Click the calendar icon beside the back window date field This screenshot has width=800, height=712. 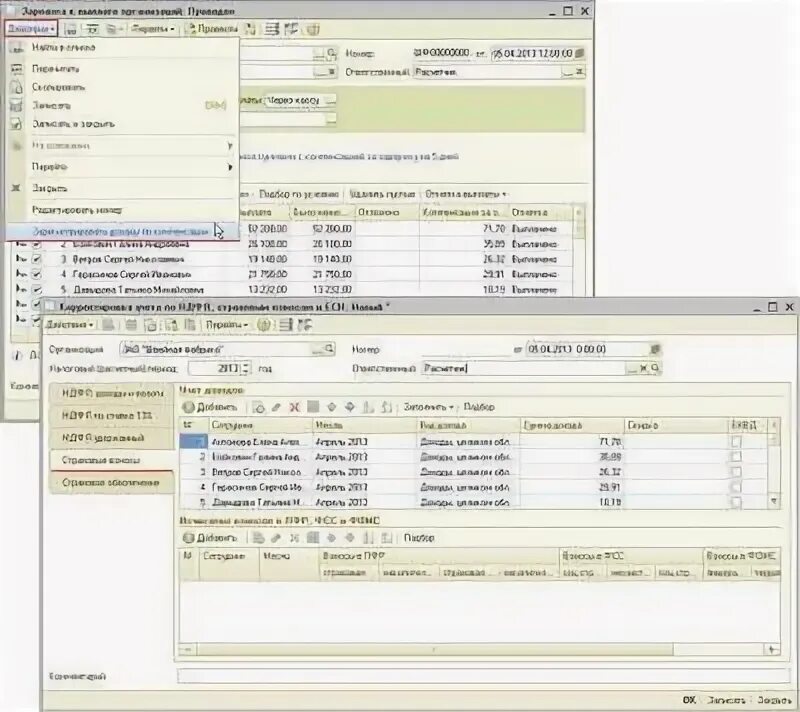point(579,53)
